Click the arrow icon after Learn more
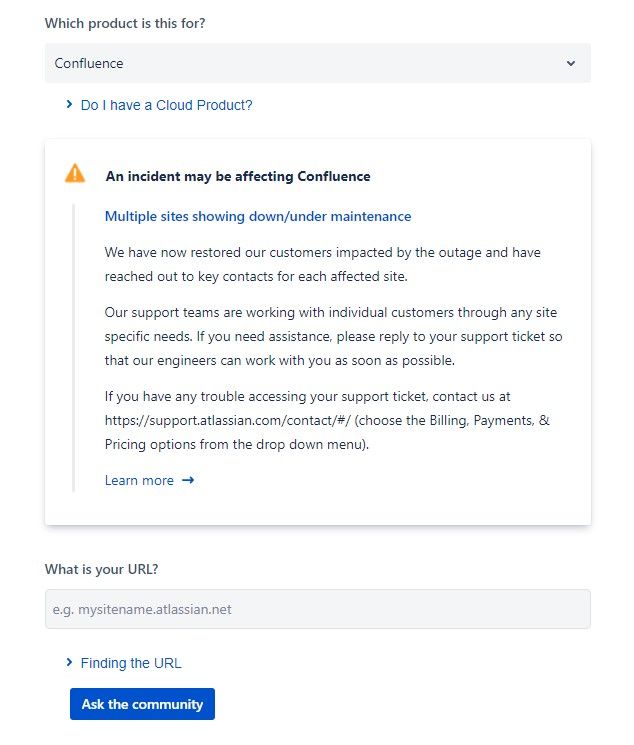Viewport: 634px width, 745px height. (188, 480)
